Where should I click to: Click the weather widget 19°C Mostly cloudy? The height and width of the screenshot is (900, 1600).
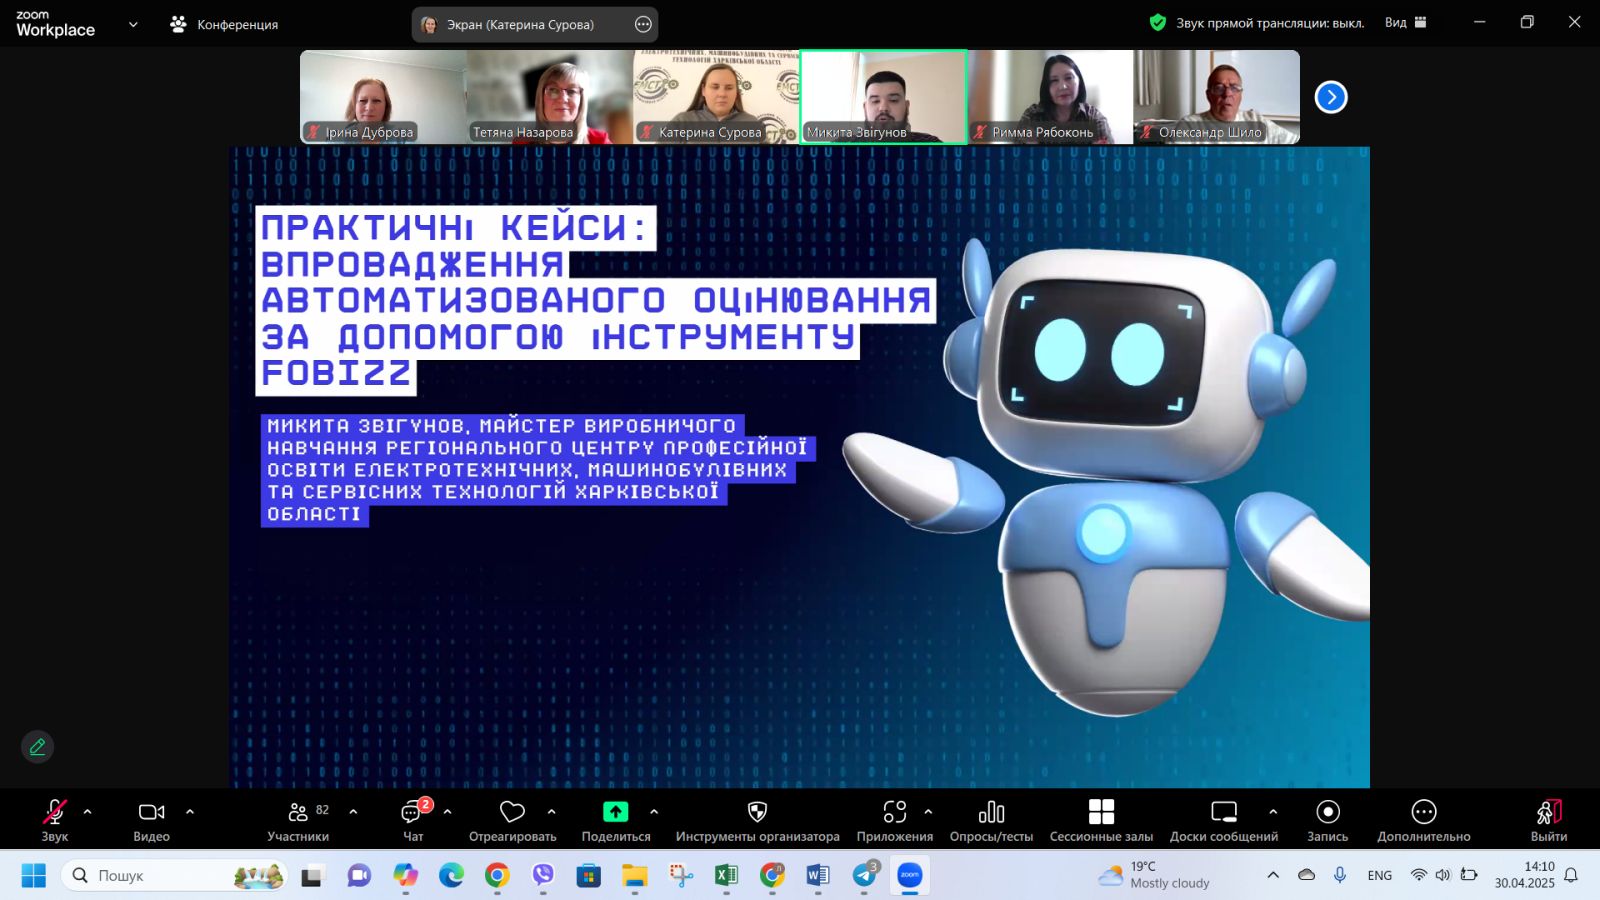pyautogui.click(x=1155, y=875)
